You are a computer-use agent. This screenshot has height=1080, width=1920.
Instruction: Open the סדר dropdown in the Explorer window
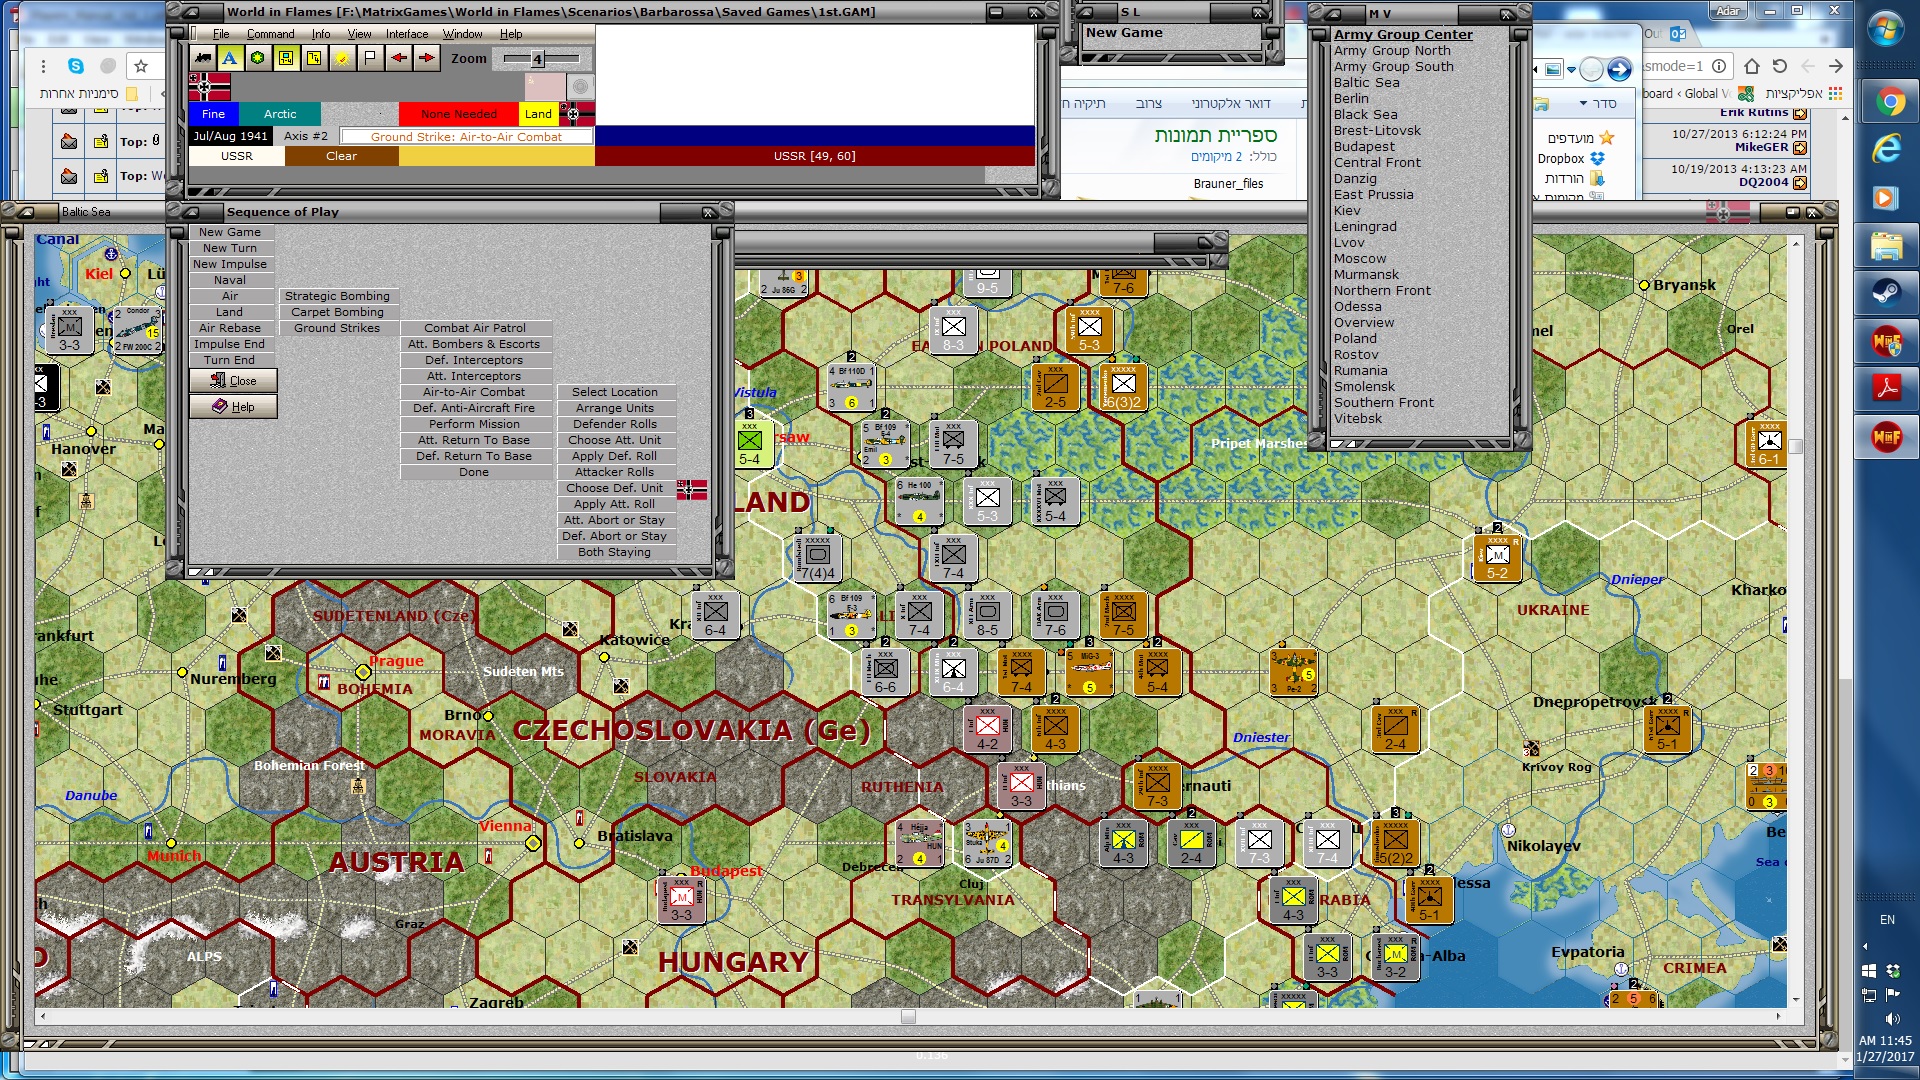pos(1597,104)
